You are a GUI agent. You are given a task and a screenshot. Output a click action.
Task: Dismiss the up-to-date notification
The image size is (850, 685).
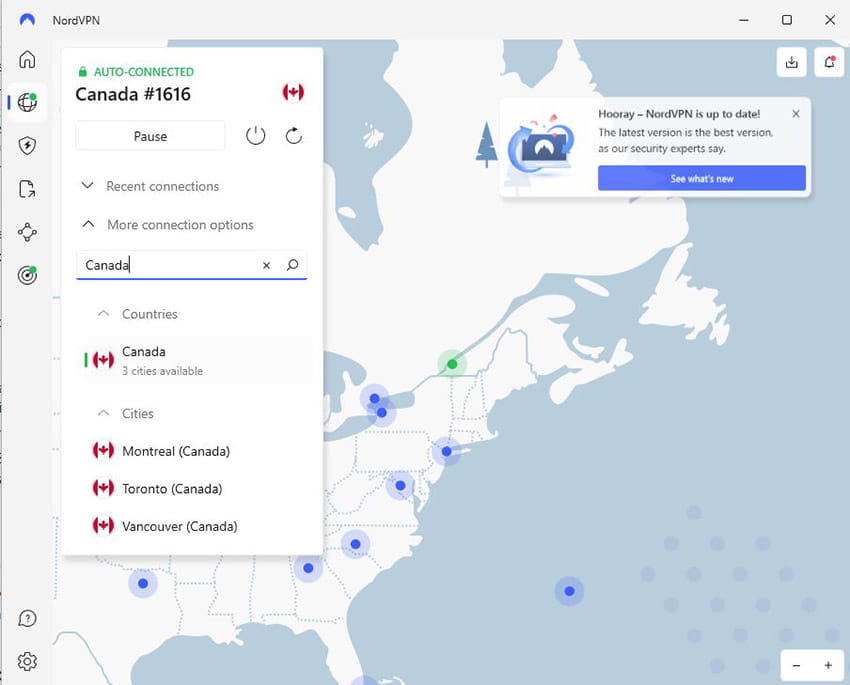point(795,114)
